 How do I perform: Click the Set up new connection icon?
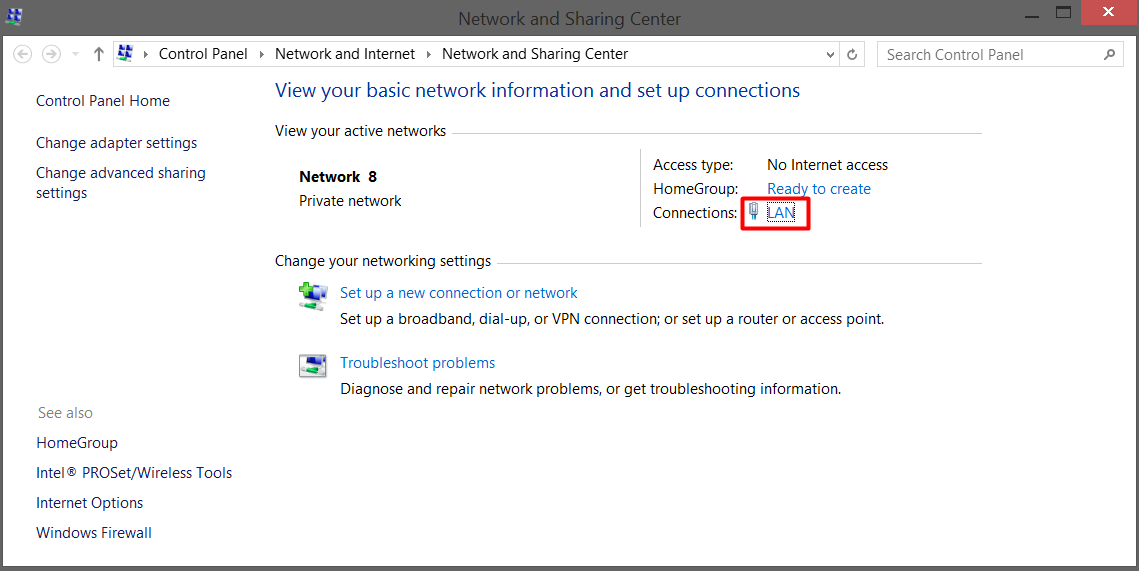tap(312, 295)
